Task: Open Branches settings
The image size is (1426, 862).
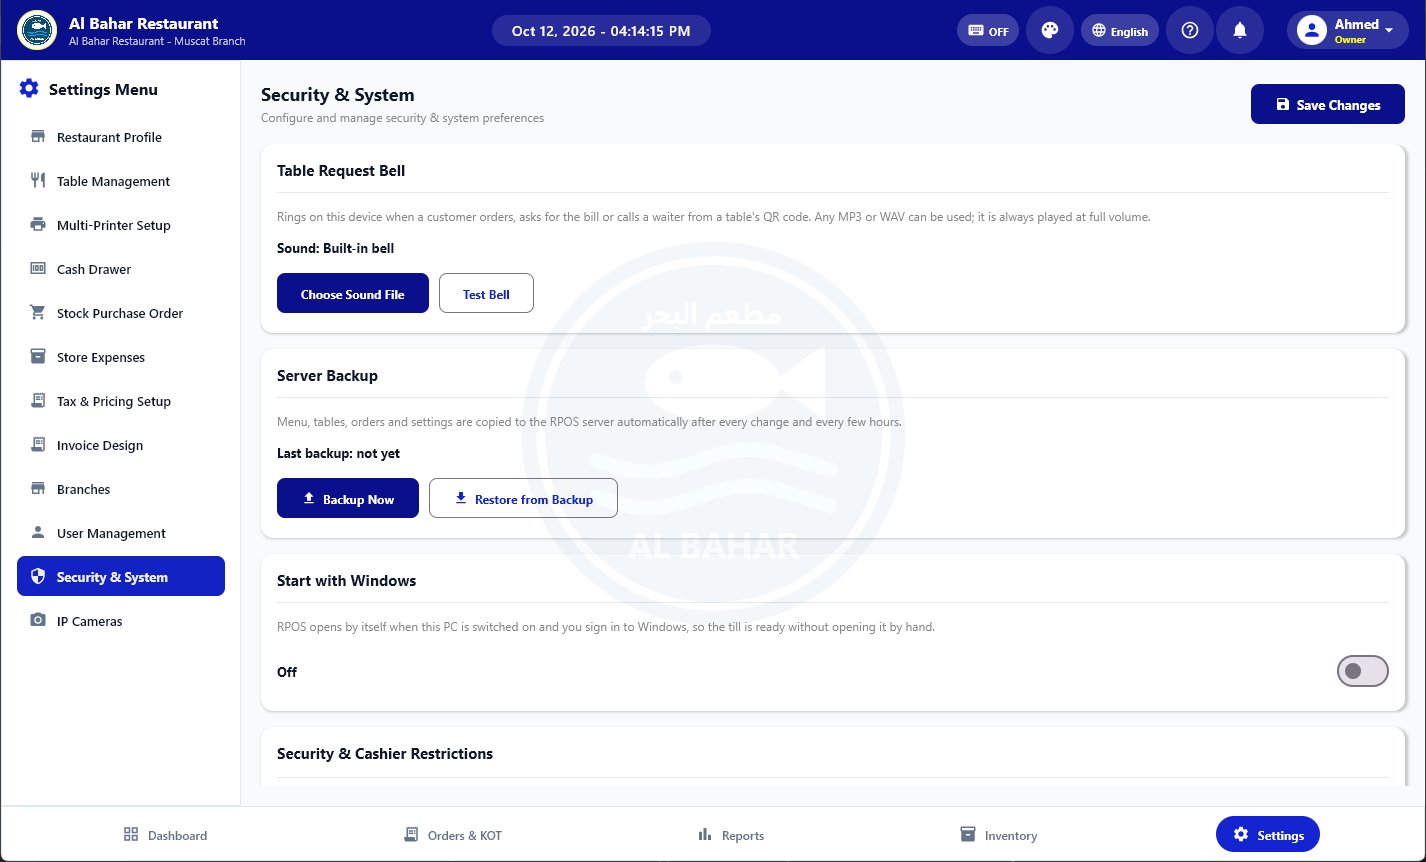Action: point(121,489)
